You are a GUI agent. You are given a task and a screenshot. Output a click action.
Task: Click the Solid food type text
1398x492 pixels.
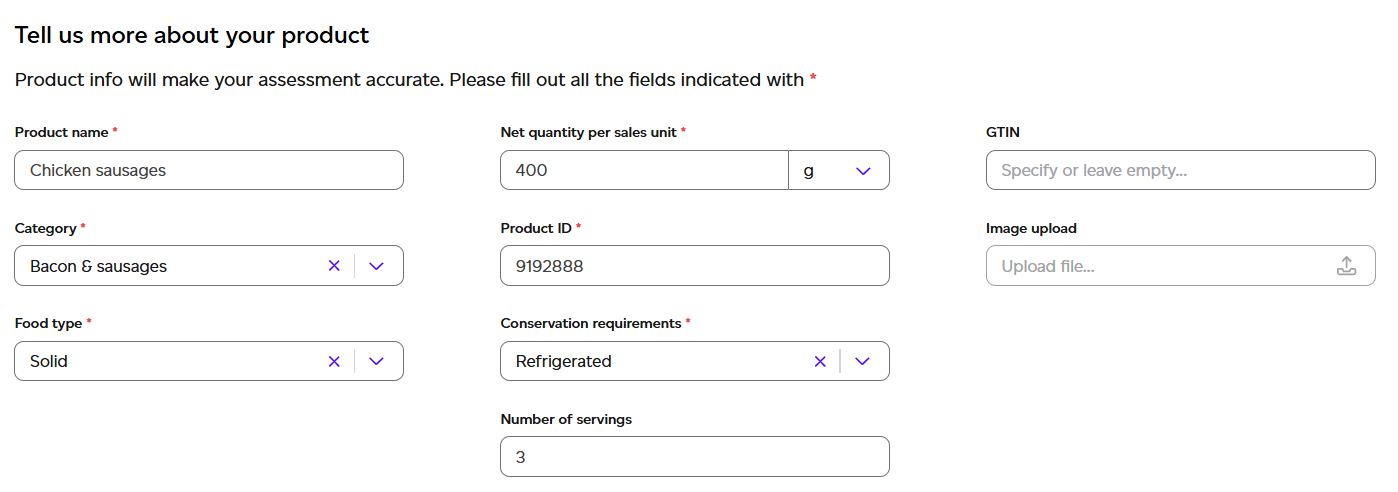coord(49,362)
